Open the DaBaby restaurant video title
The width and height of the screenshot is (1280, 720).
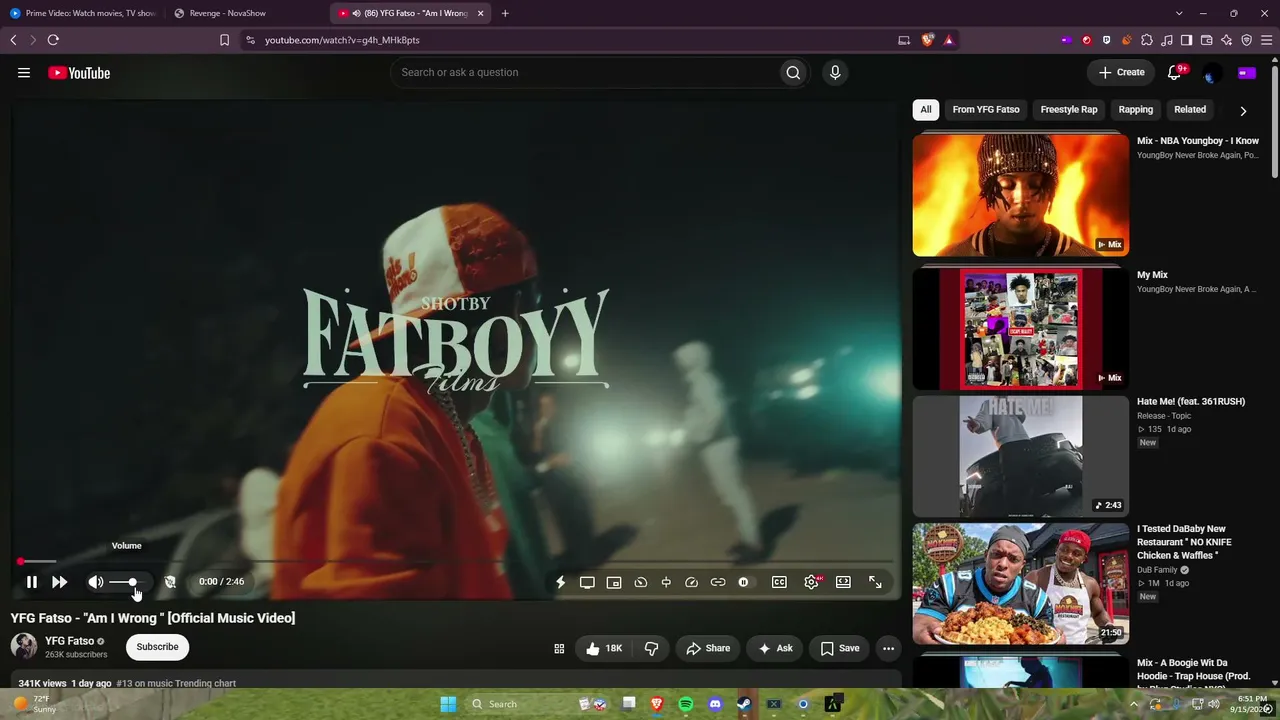pos(1184,542)
